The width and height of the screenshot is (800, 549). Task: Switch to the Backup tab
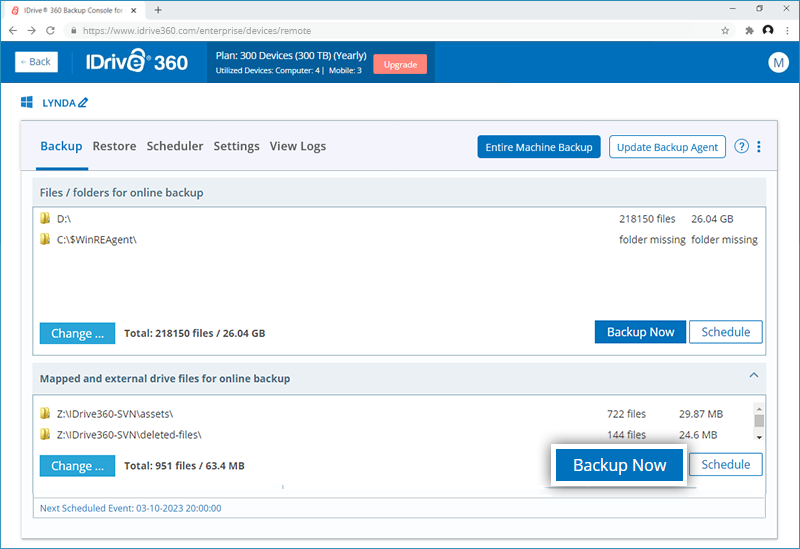(x=61, y=146)
